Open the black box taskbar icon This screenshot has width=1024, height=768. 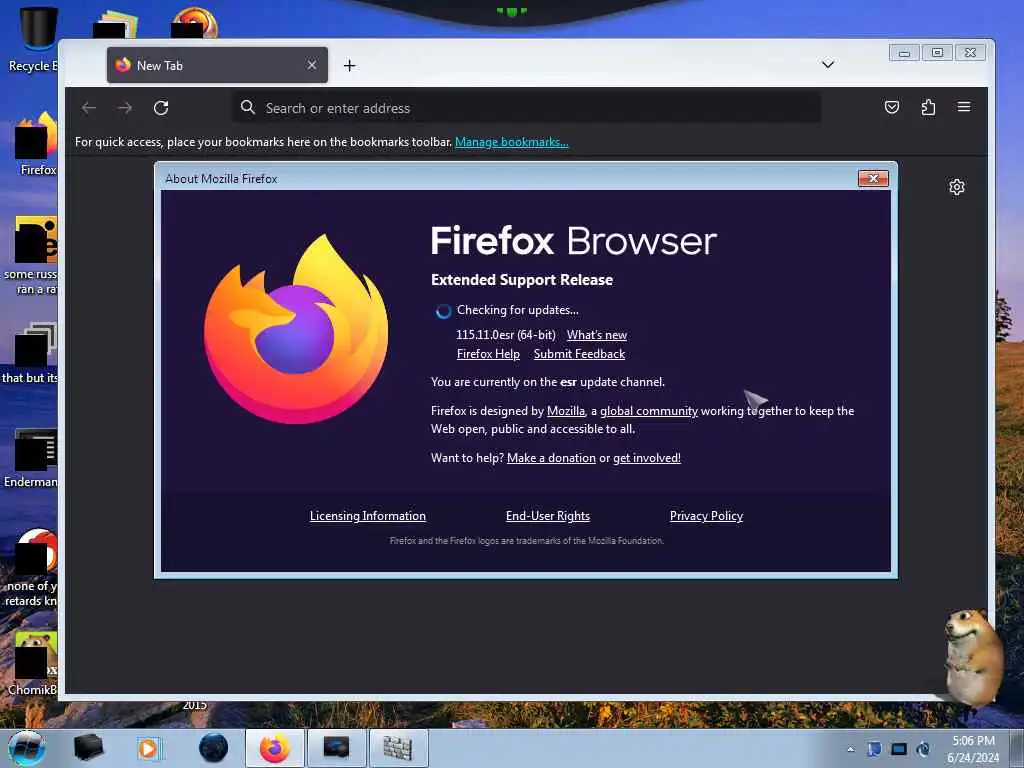[88, 748]
